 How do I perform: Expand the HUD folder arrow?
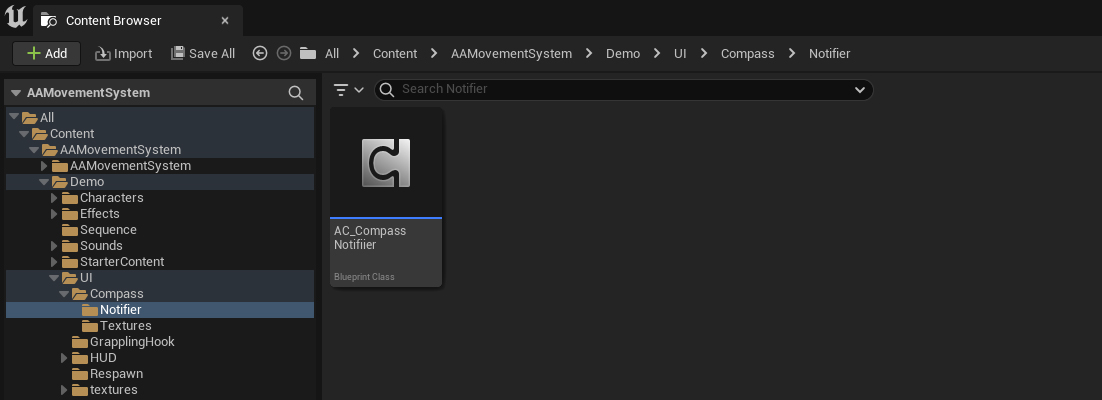(64, 358)
